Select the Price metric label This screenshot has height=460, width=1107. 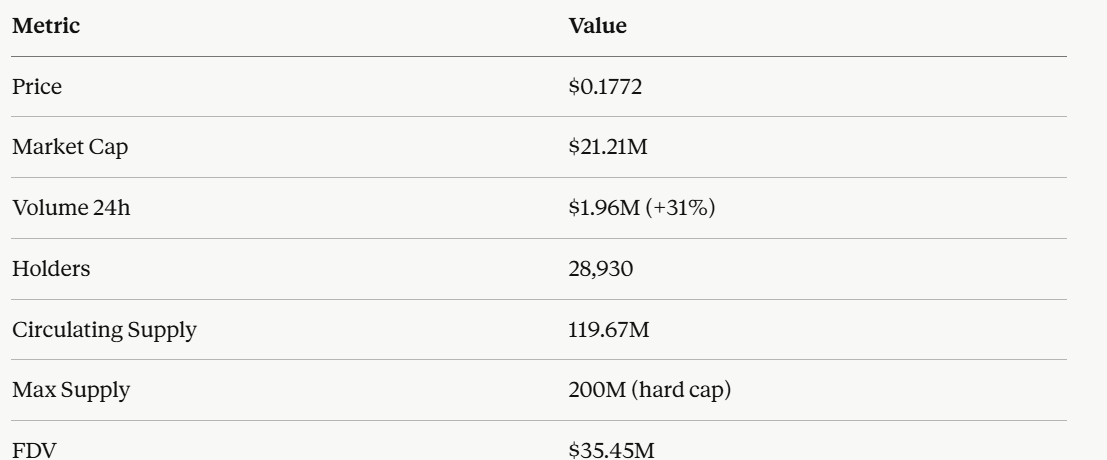[x=37, y=88]
